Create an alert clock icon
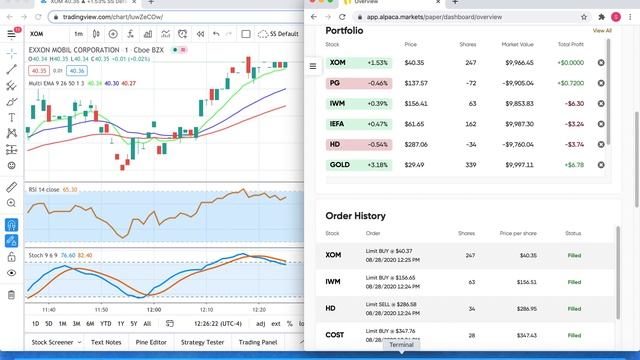Screen dimensions: 640x360 click(x=182, y=34)
